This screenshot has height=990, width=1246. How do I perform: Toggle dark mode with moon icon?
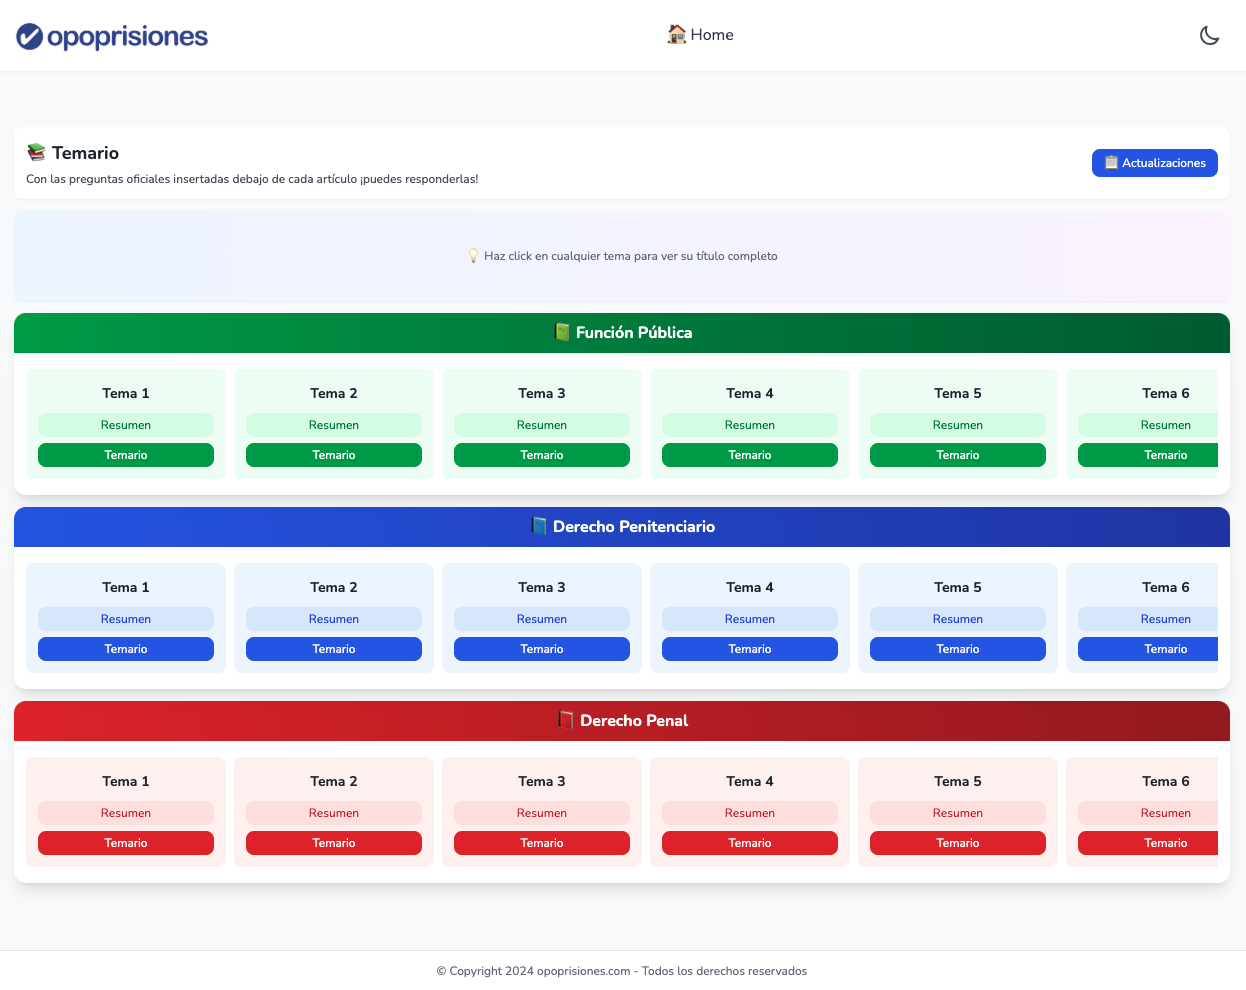(1209, 36)
